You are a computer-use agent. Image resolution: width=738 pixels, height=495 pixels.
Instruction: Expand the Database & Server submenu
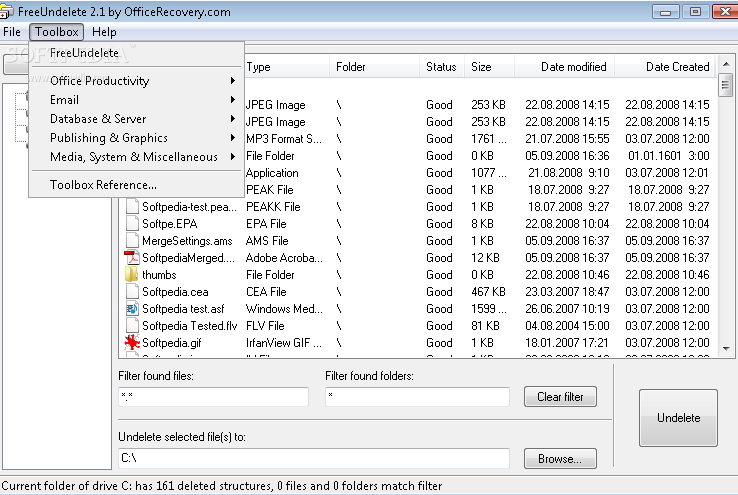pyautogui.click(x=136, y=119)
